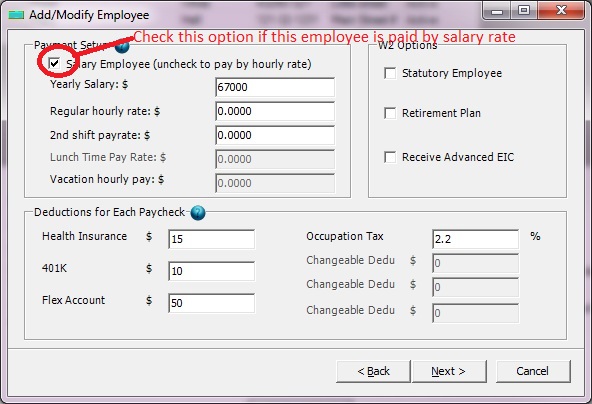Uncheck the Salary Employee checkbox
The width and height of the screenshot is (592, 404).
point(55,63)
